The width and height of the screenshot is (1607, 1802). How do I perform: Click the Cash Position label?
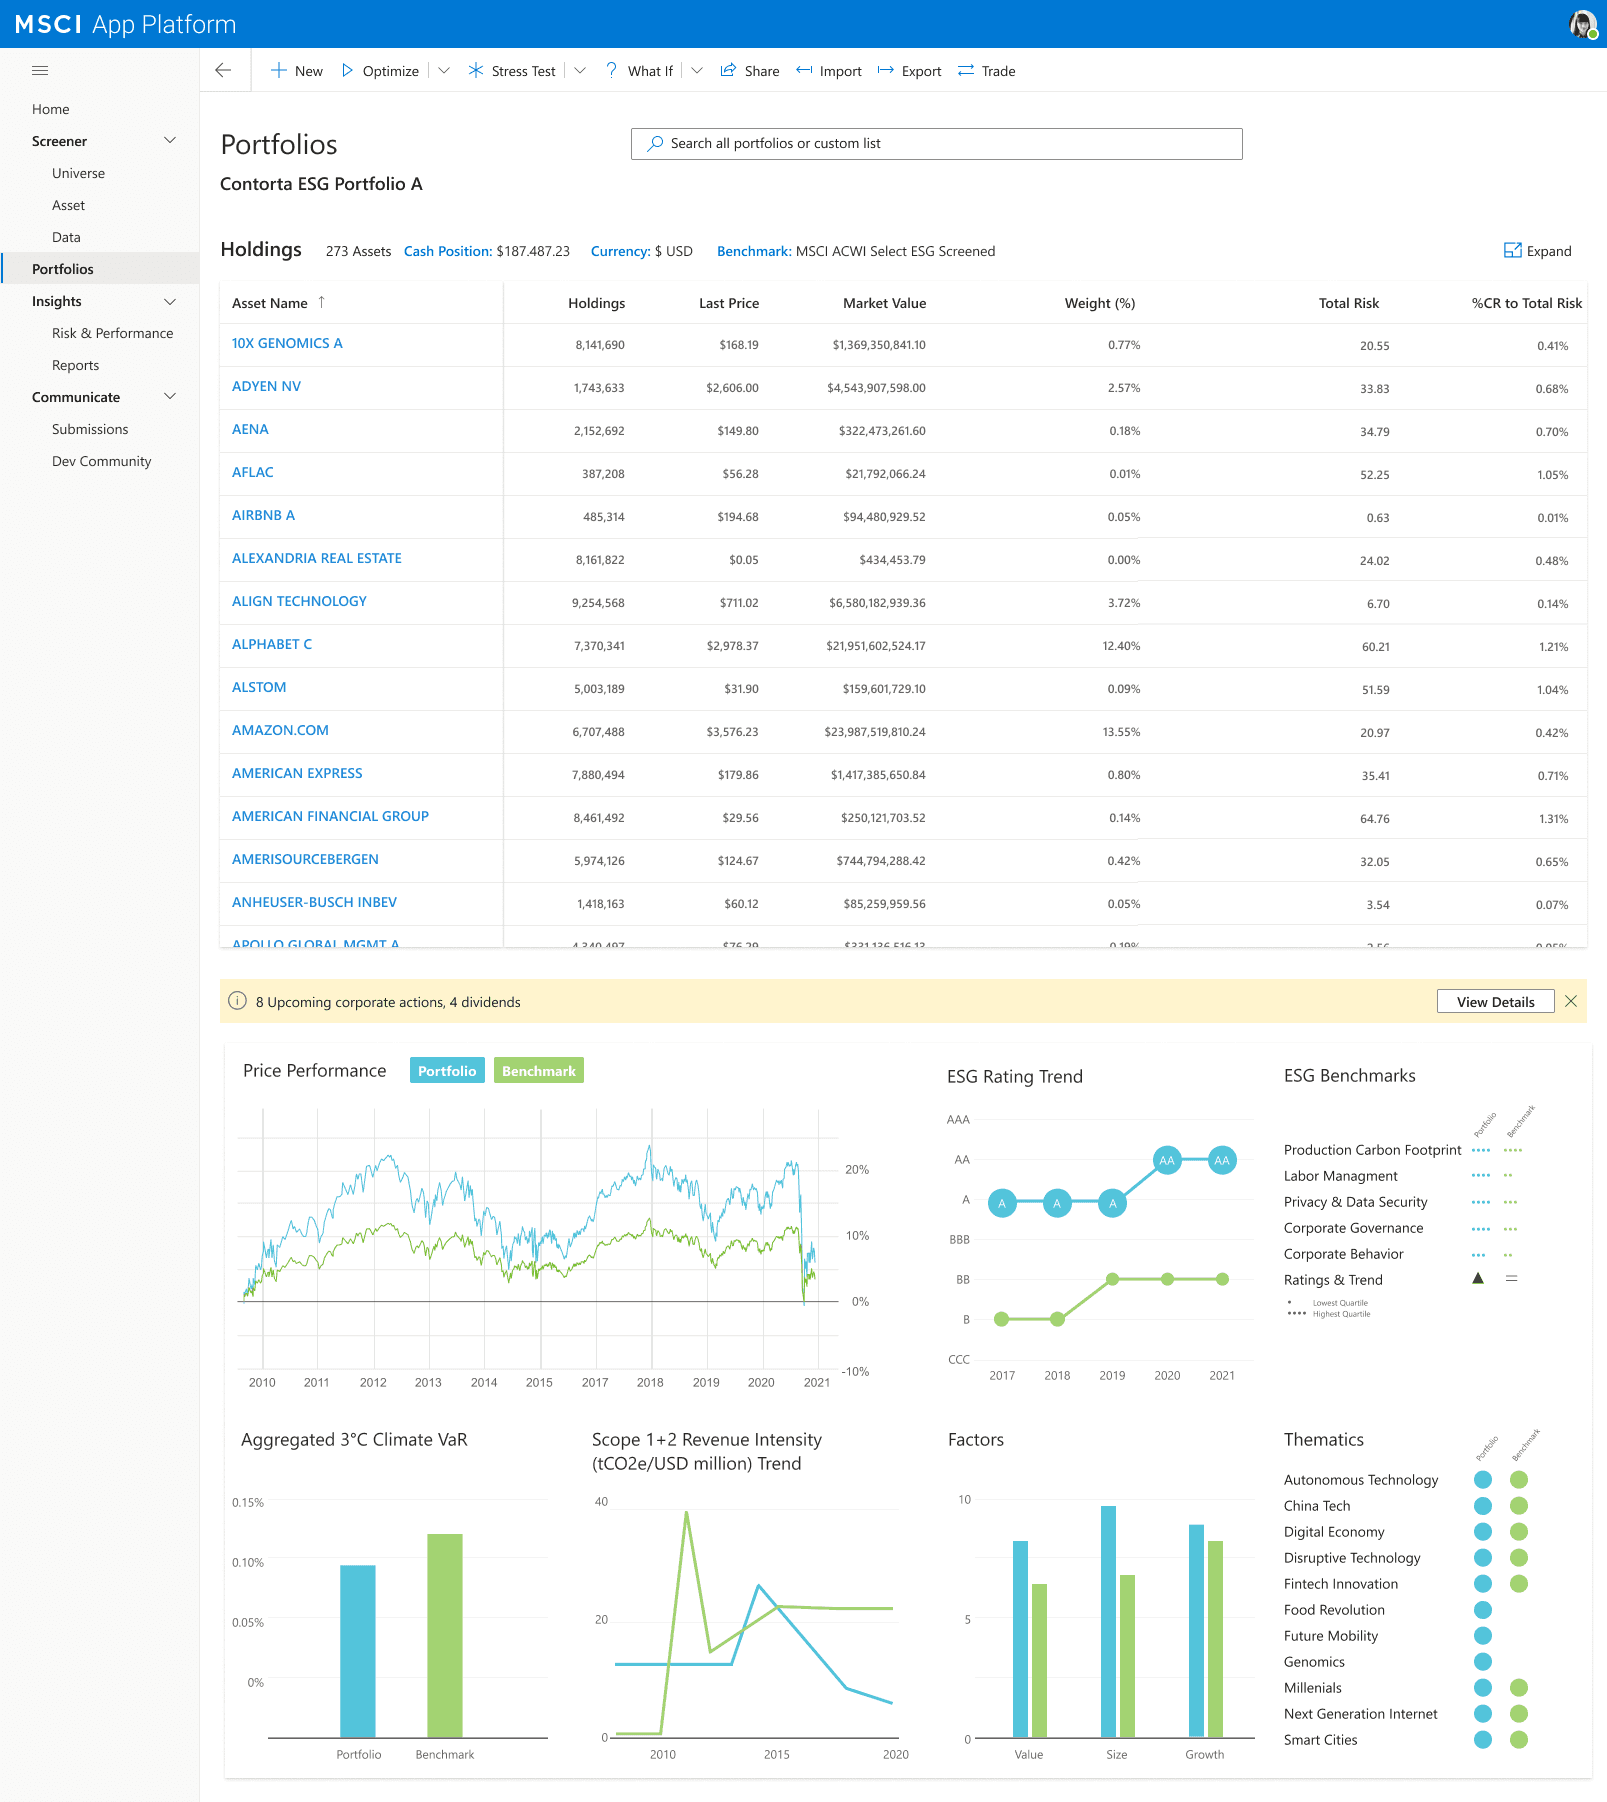click(448, 251)
